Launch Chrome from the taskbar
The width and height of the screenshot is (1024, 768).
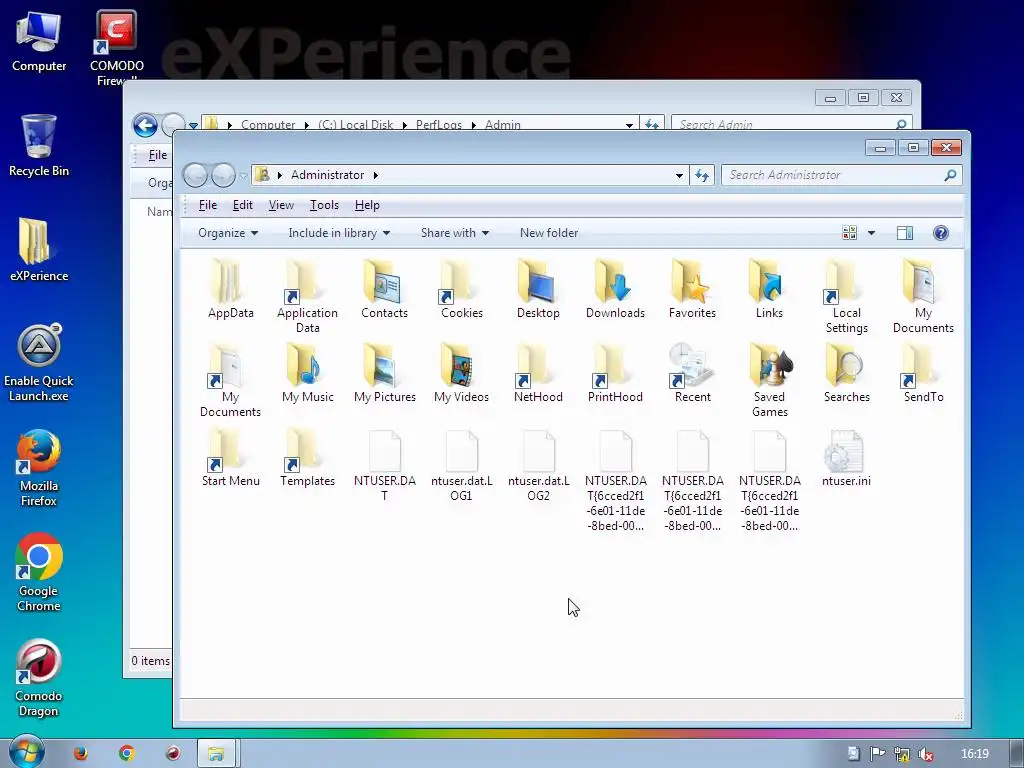(x=127, y=753)
